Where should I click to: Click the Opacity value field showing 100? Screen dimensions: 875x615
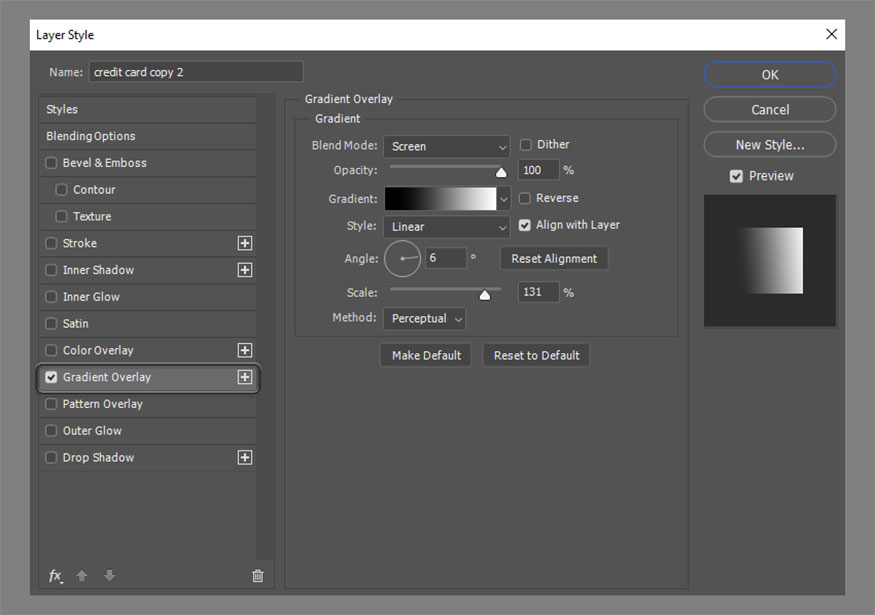539,170
